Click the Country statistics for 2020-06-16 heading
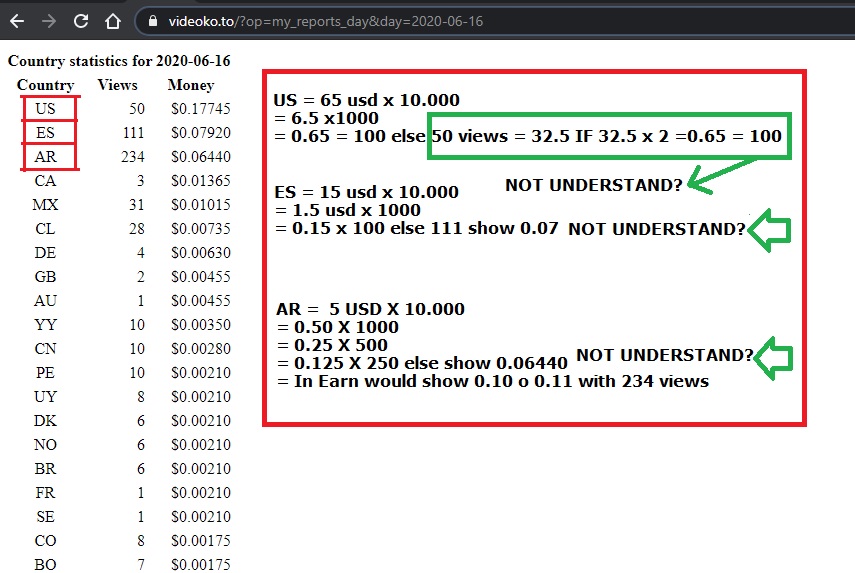Viewport: 855px width, 573px height. coord(119,61)
